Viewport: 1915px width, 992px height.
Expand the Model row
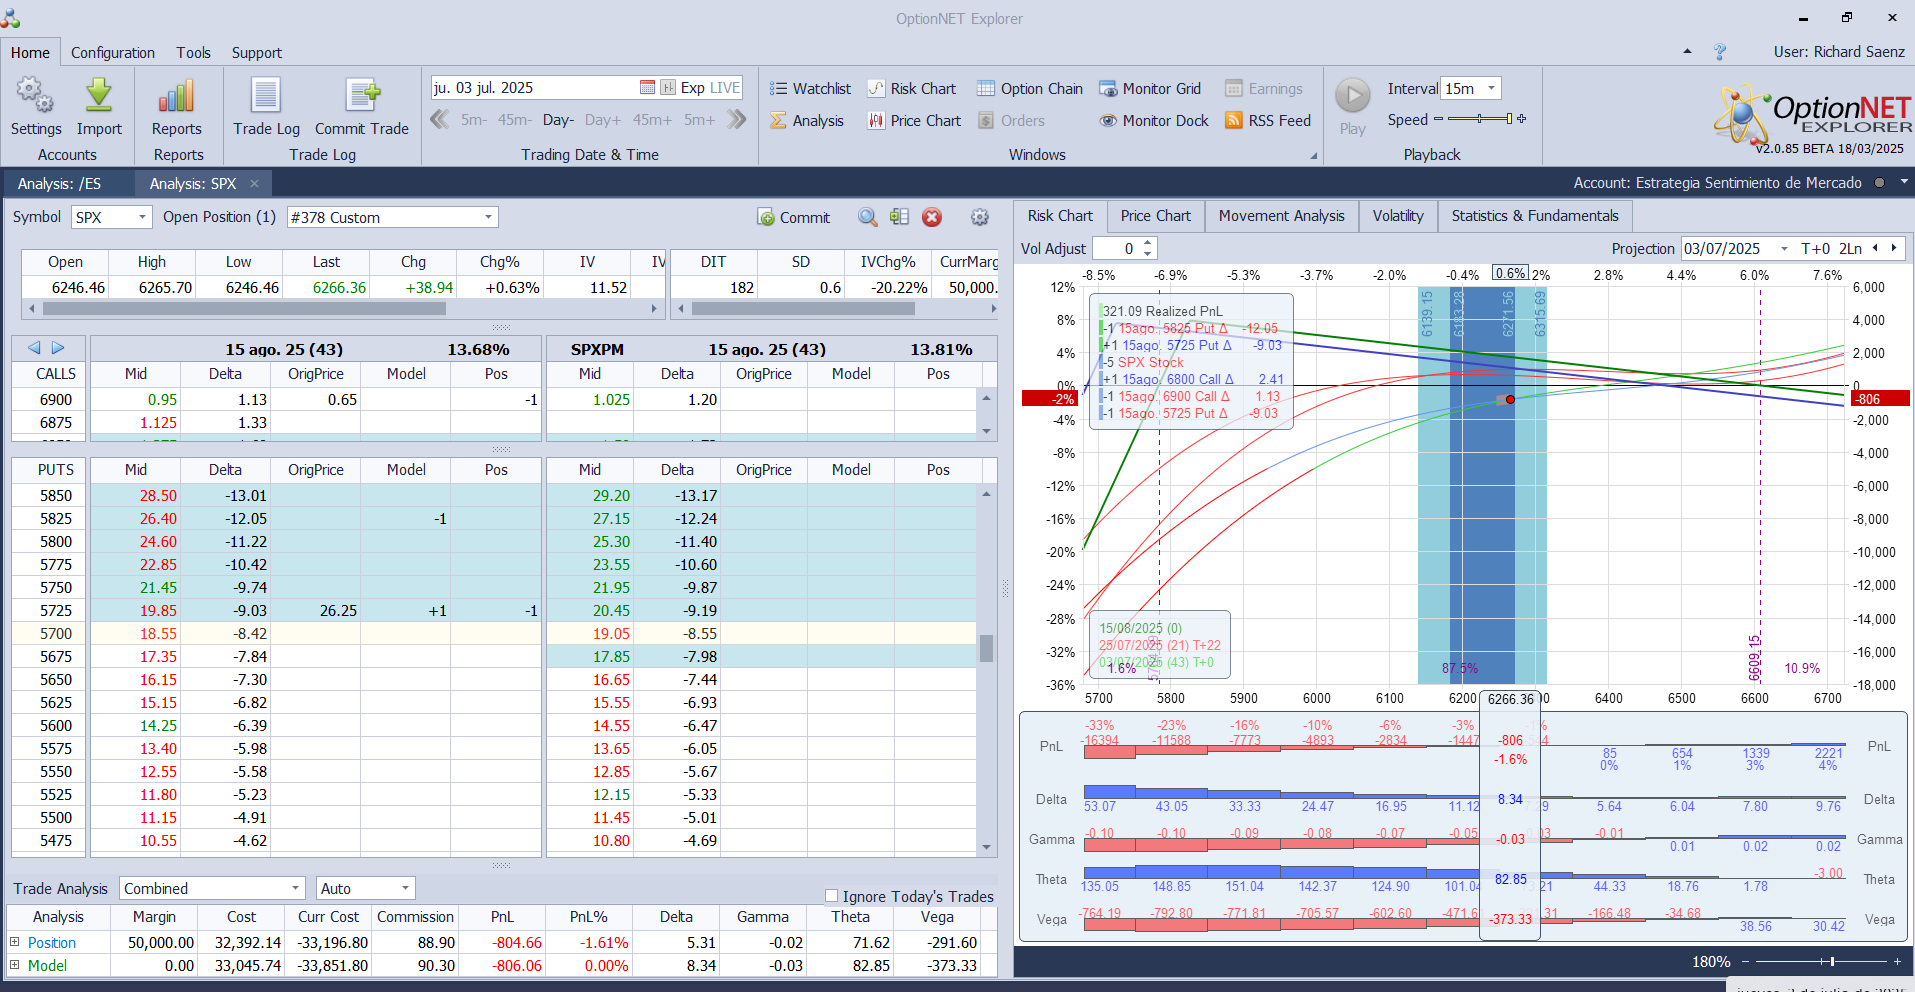(15, 965)
